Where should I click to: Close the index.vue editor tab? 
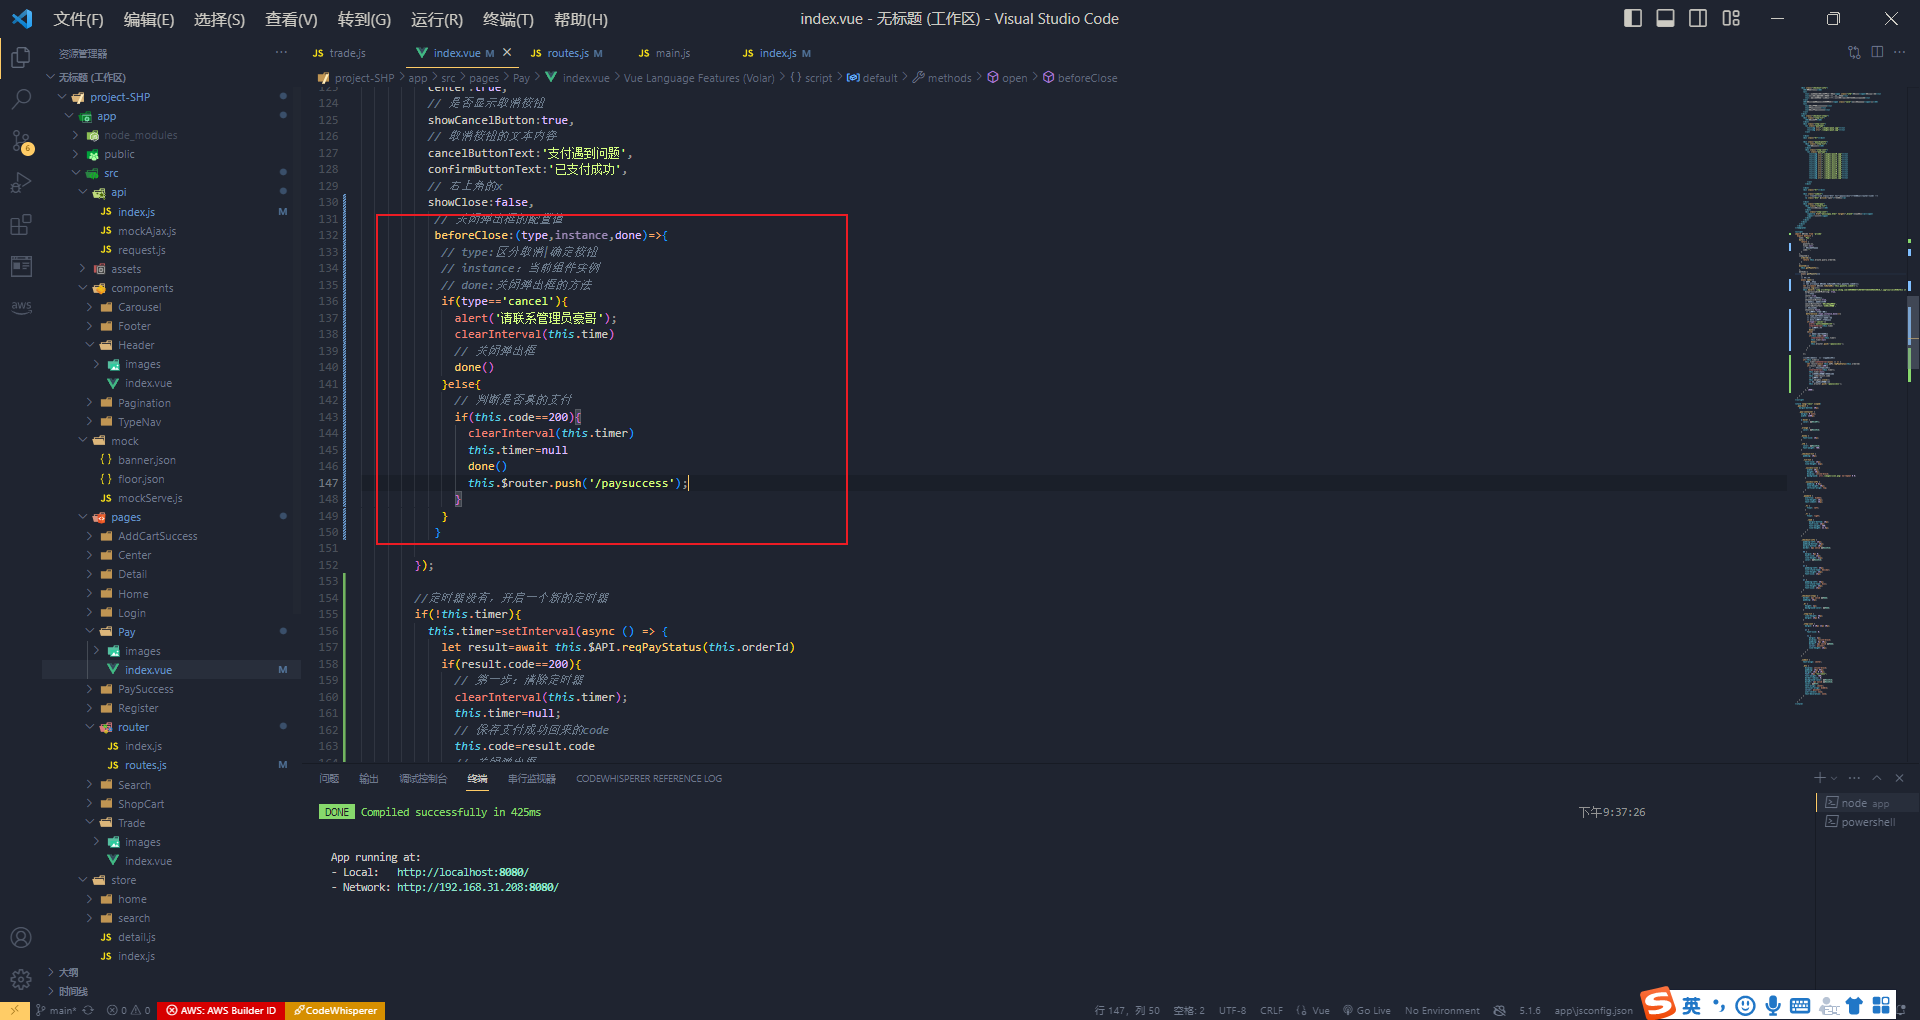(507, 53)
